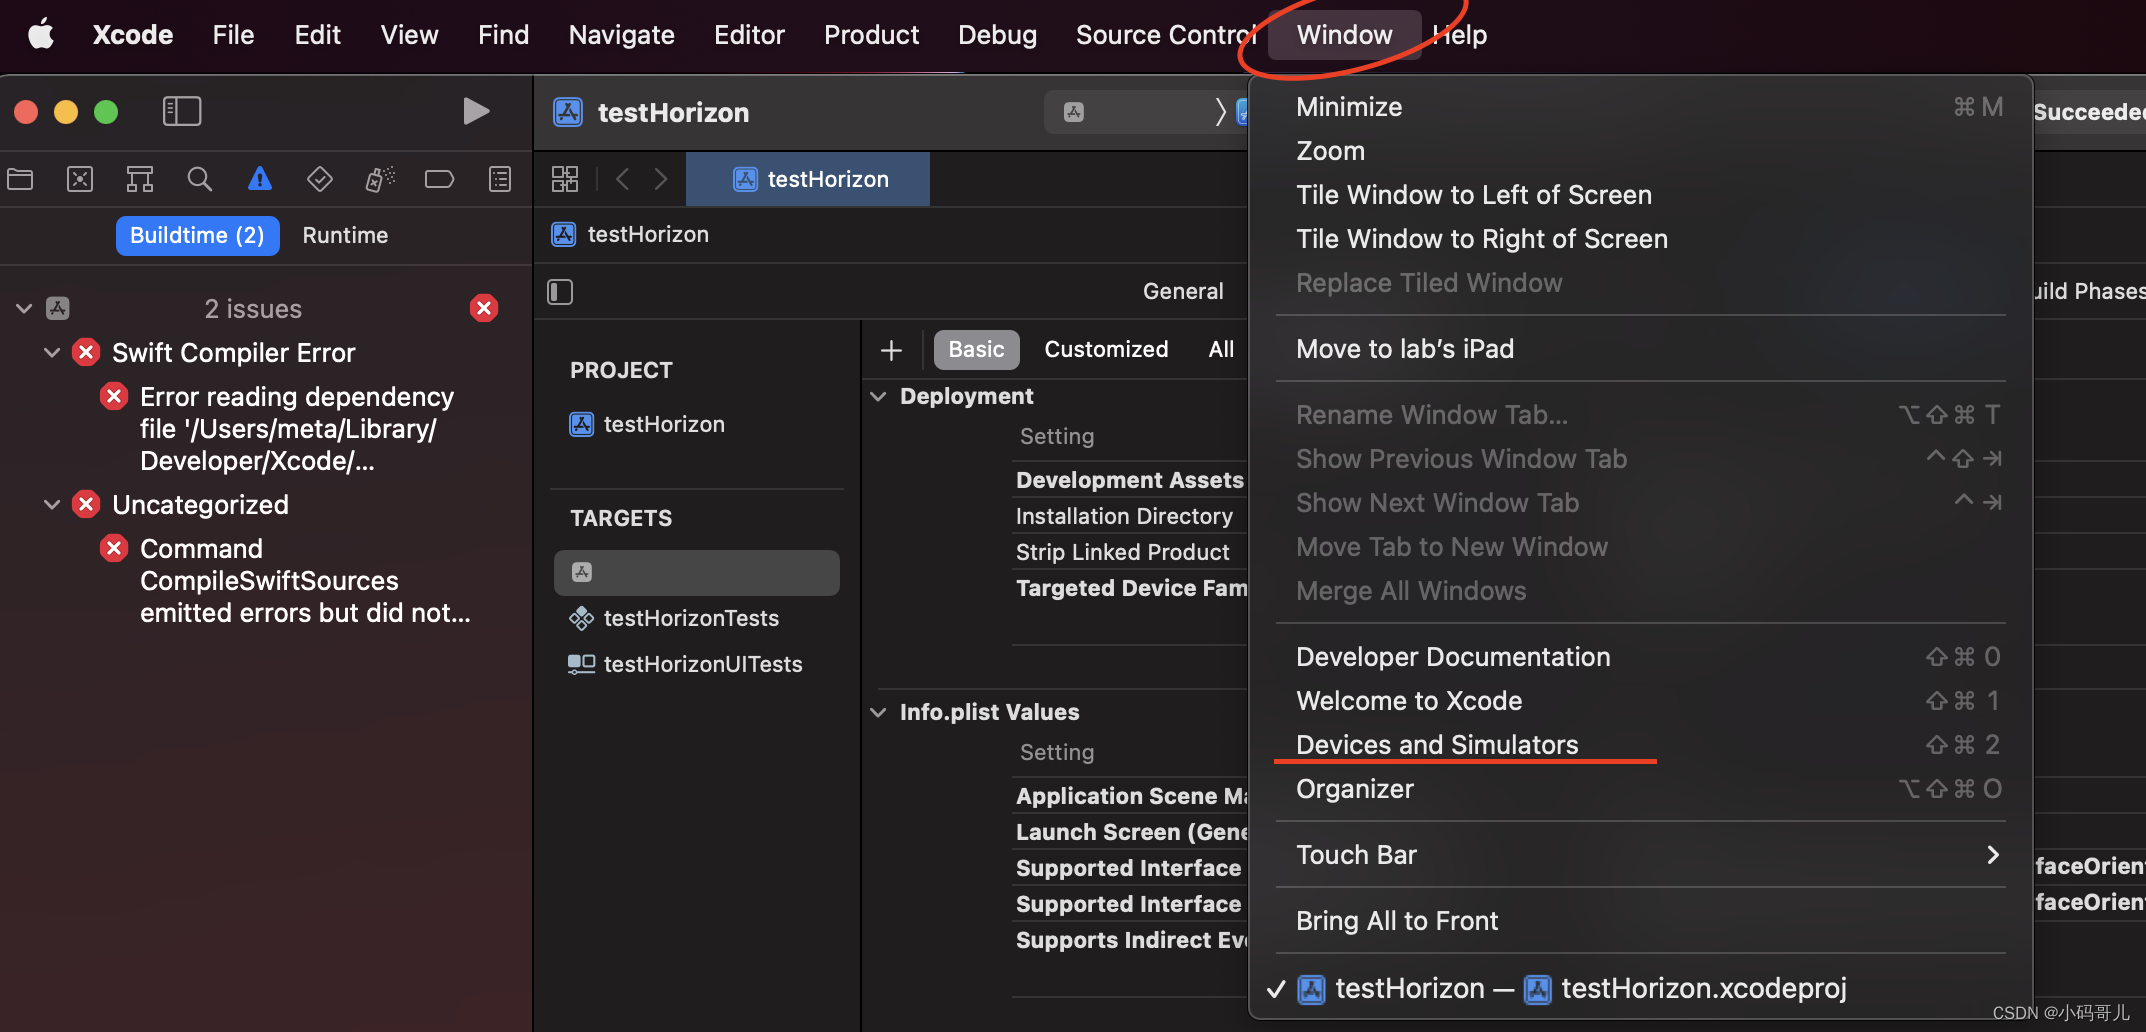
Task: Open the Debug navigator spray icon
Action: point(380,179)
